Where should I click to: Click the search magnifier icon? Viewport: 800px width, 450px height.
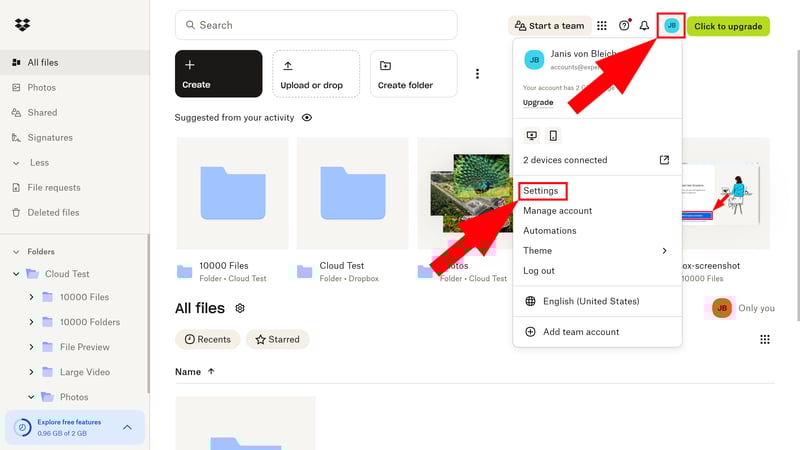click(x=190, y=25)
